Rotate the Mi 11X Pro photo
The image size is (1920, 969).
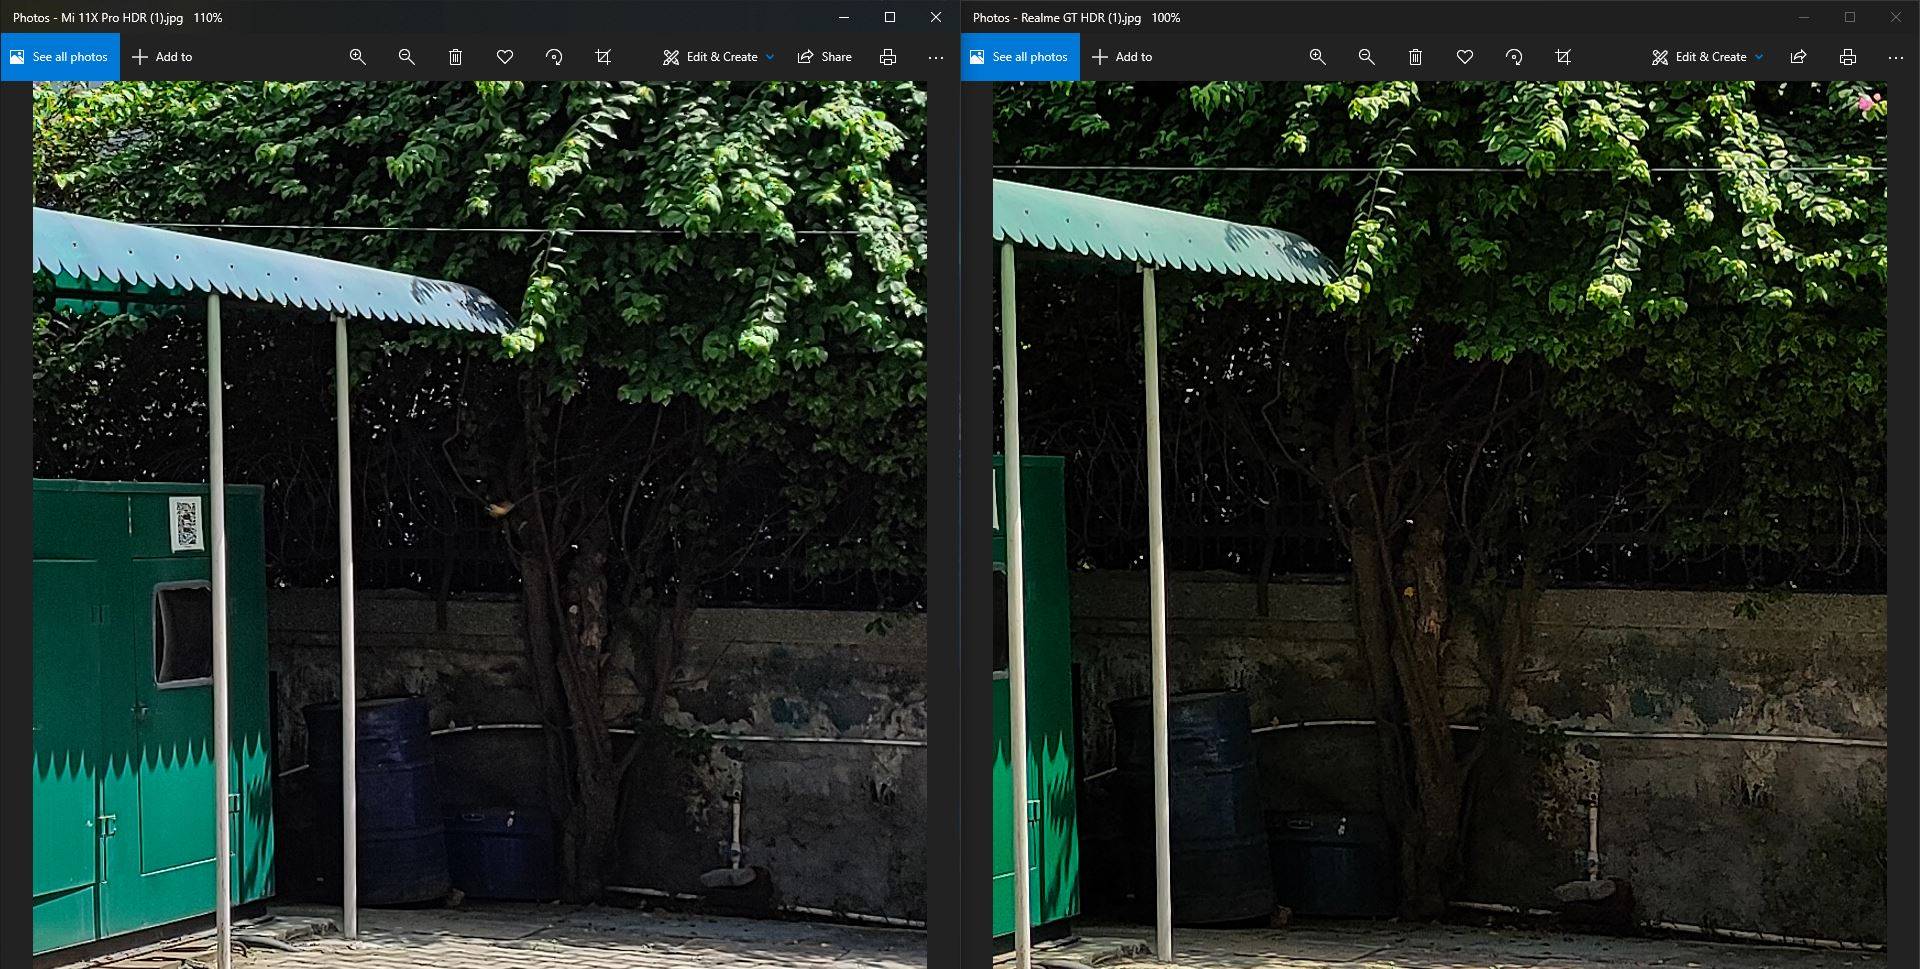[x=554, y=57]
